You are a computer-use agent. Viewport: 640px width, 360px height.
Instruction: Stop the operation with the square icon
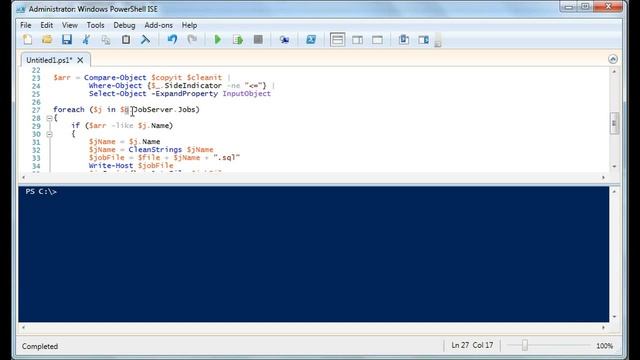pos(258,40)
